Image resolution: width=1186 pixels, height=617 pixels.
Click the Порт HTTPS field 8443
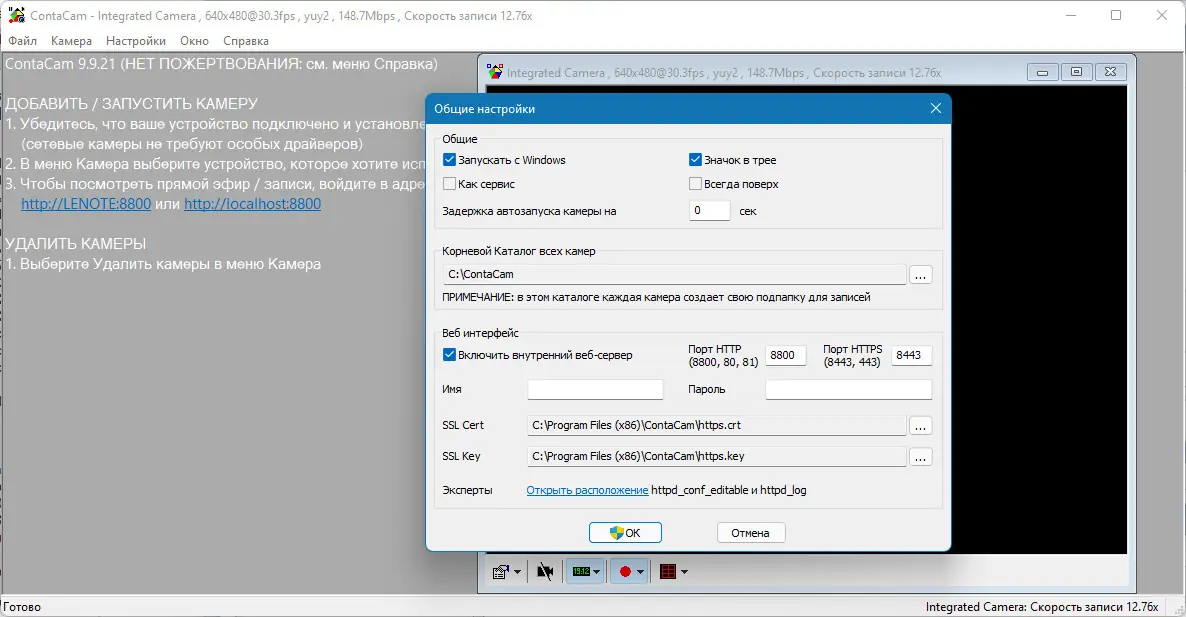click(911, 355)
